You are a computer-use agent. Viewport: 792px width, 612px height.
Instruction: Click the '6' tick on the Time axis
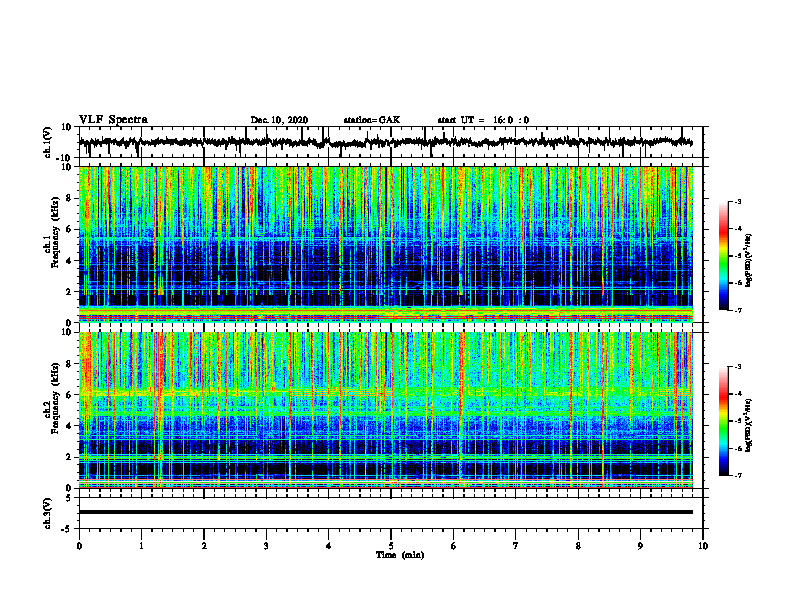tap(454, 546)
